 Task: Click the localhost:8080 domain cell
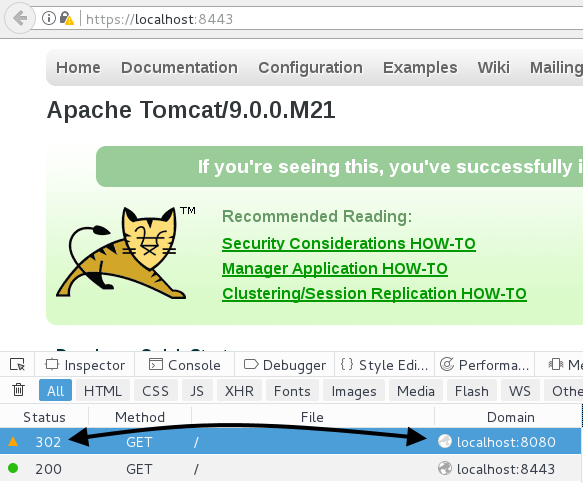pos(506,442)
